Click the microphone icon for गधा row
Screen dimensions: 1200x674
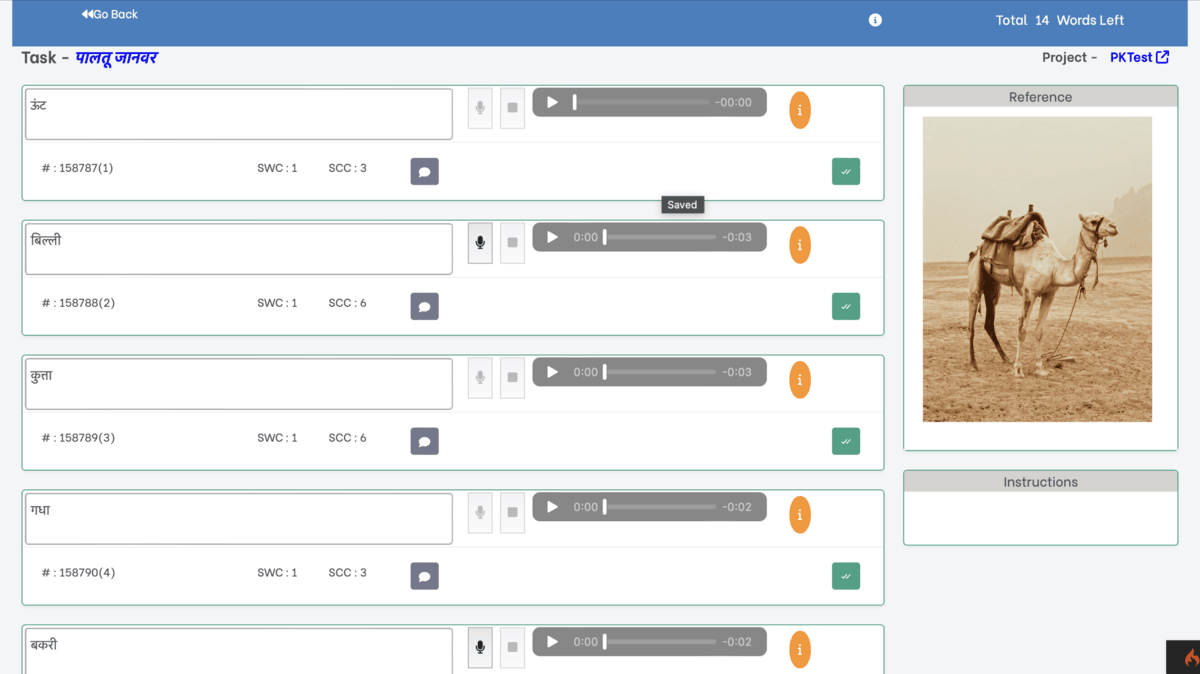tap(480, 513)
